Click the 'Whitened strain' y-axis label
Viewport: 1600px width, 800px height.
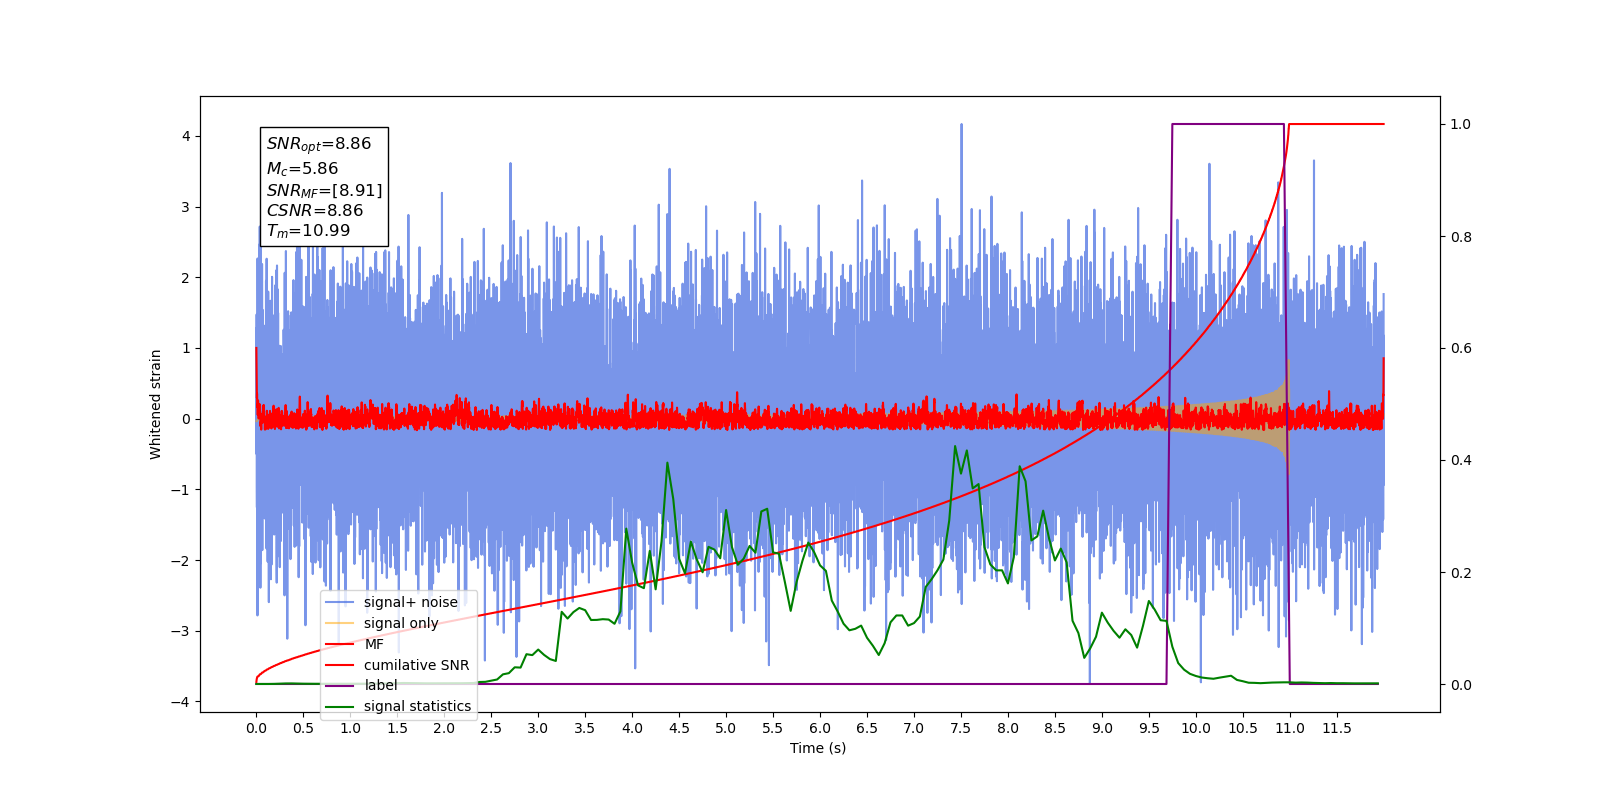[155, 404]
